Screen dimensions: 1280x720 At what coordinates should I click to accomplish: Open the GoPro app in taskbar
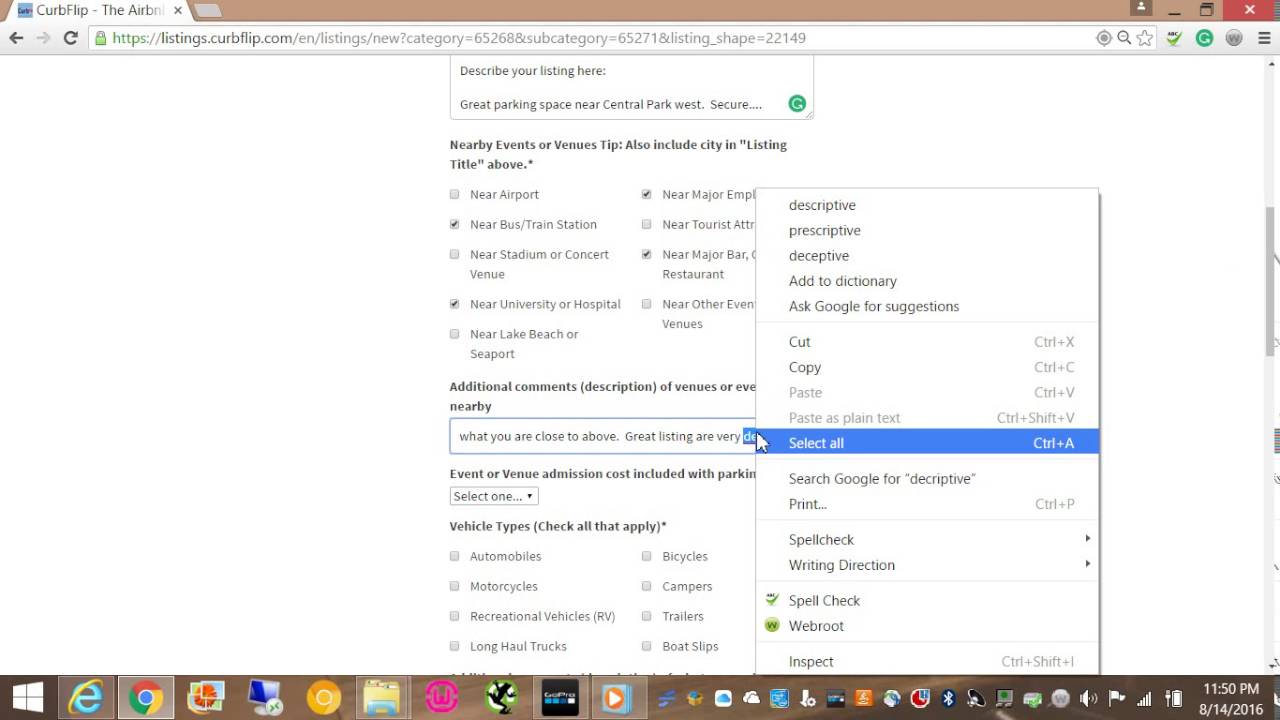click(560, 697)
